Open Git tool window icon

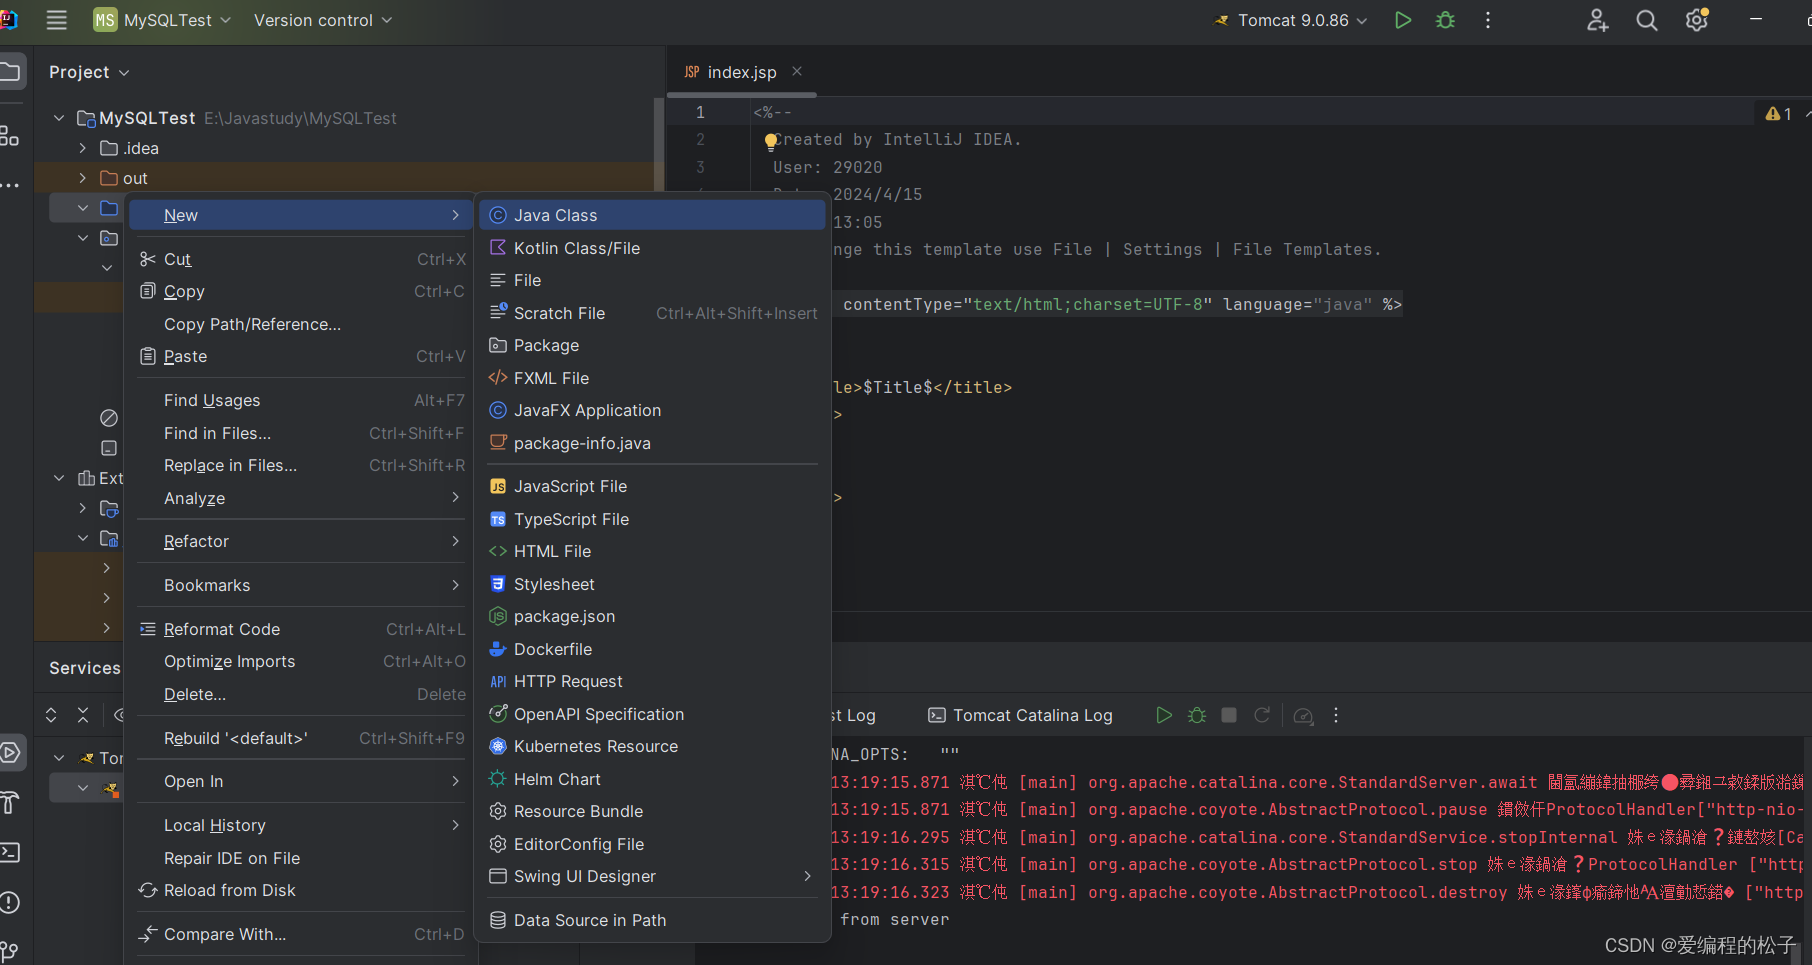coord(10,950)
